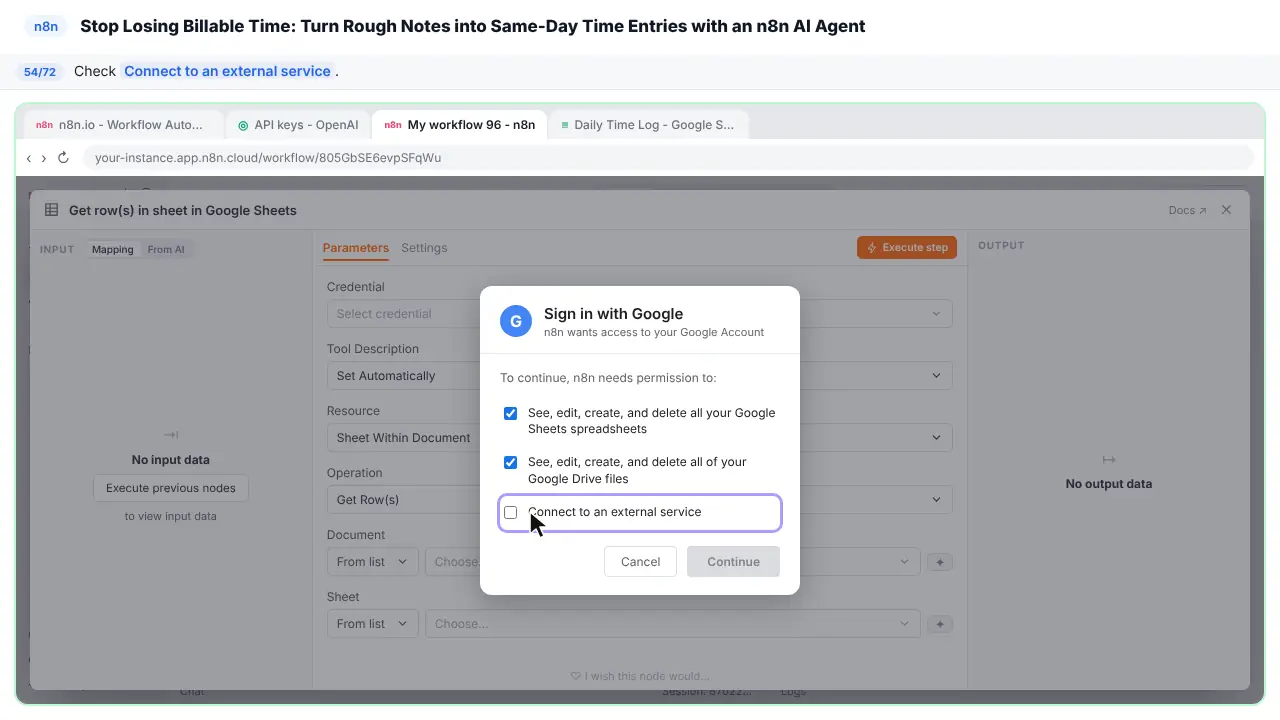Click the 54/72 step counter badge
The image size is (1280, 720).
click(40, 72)
